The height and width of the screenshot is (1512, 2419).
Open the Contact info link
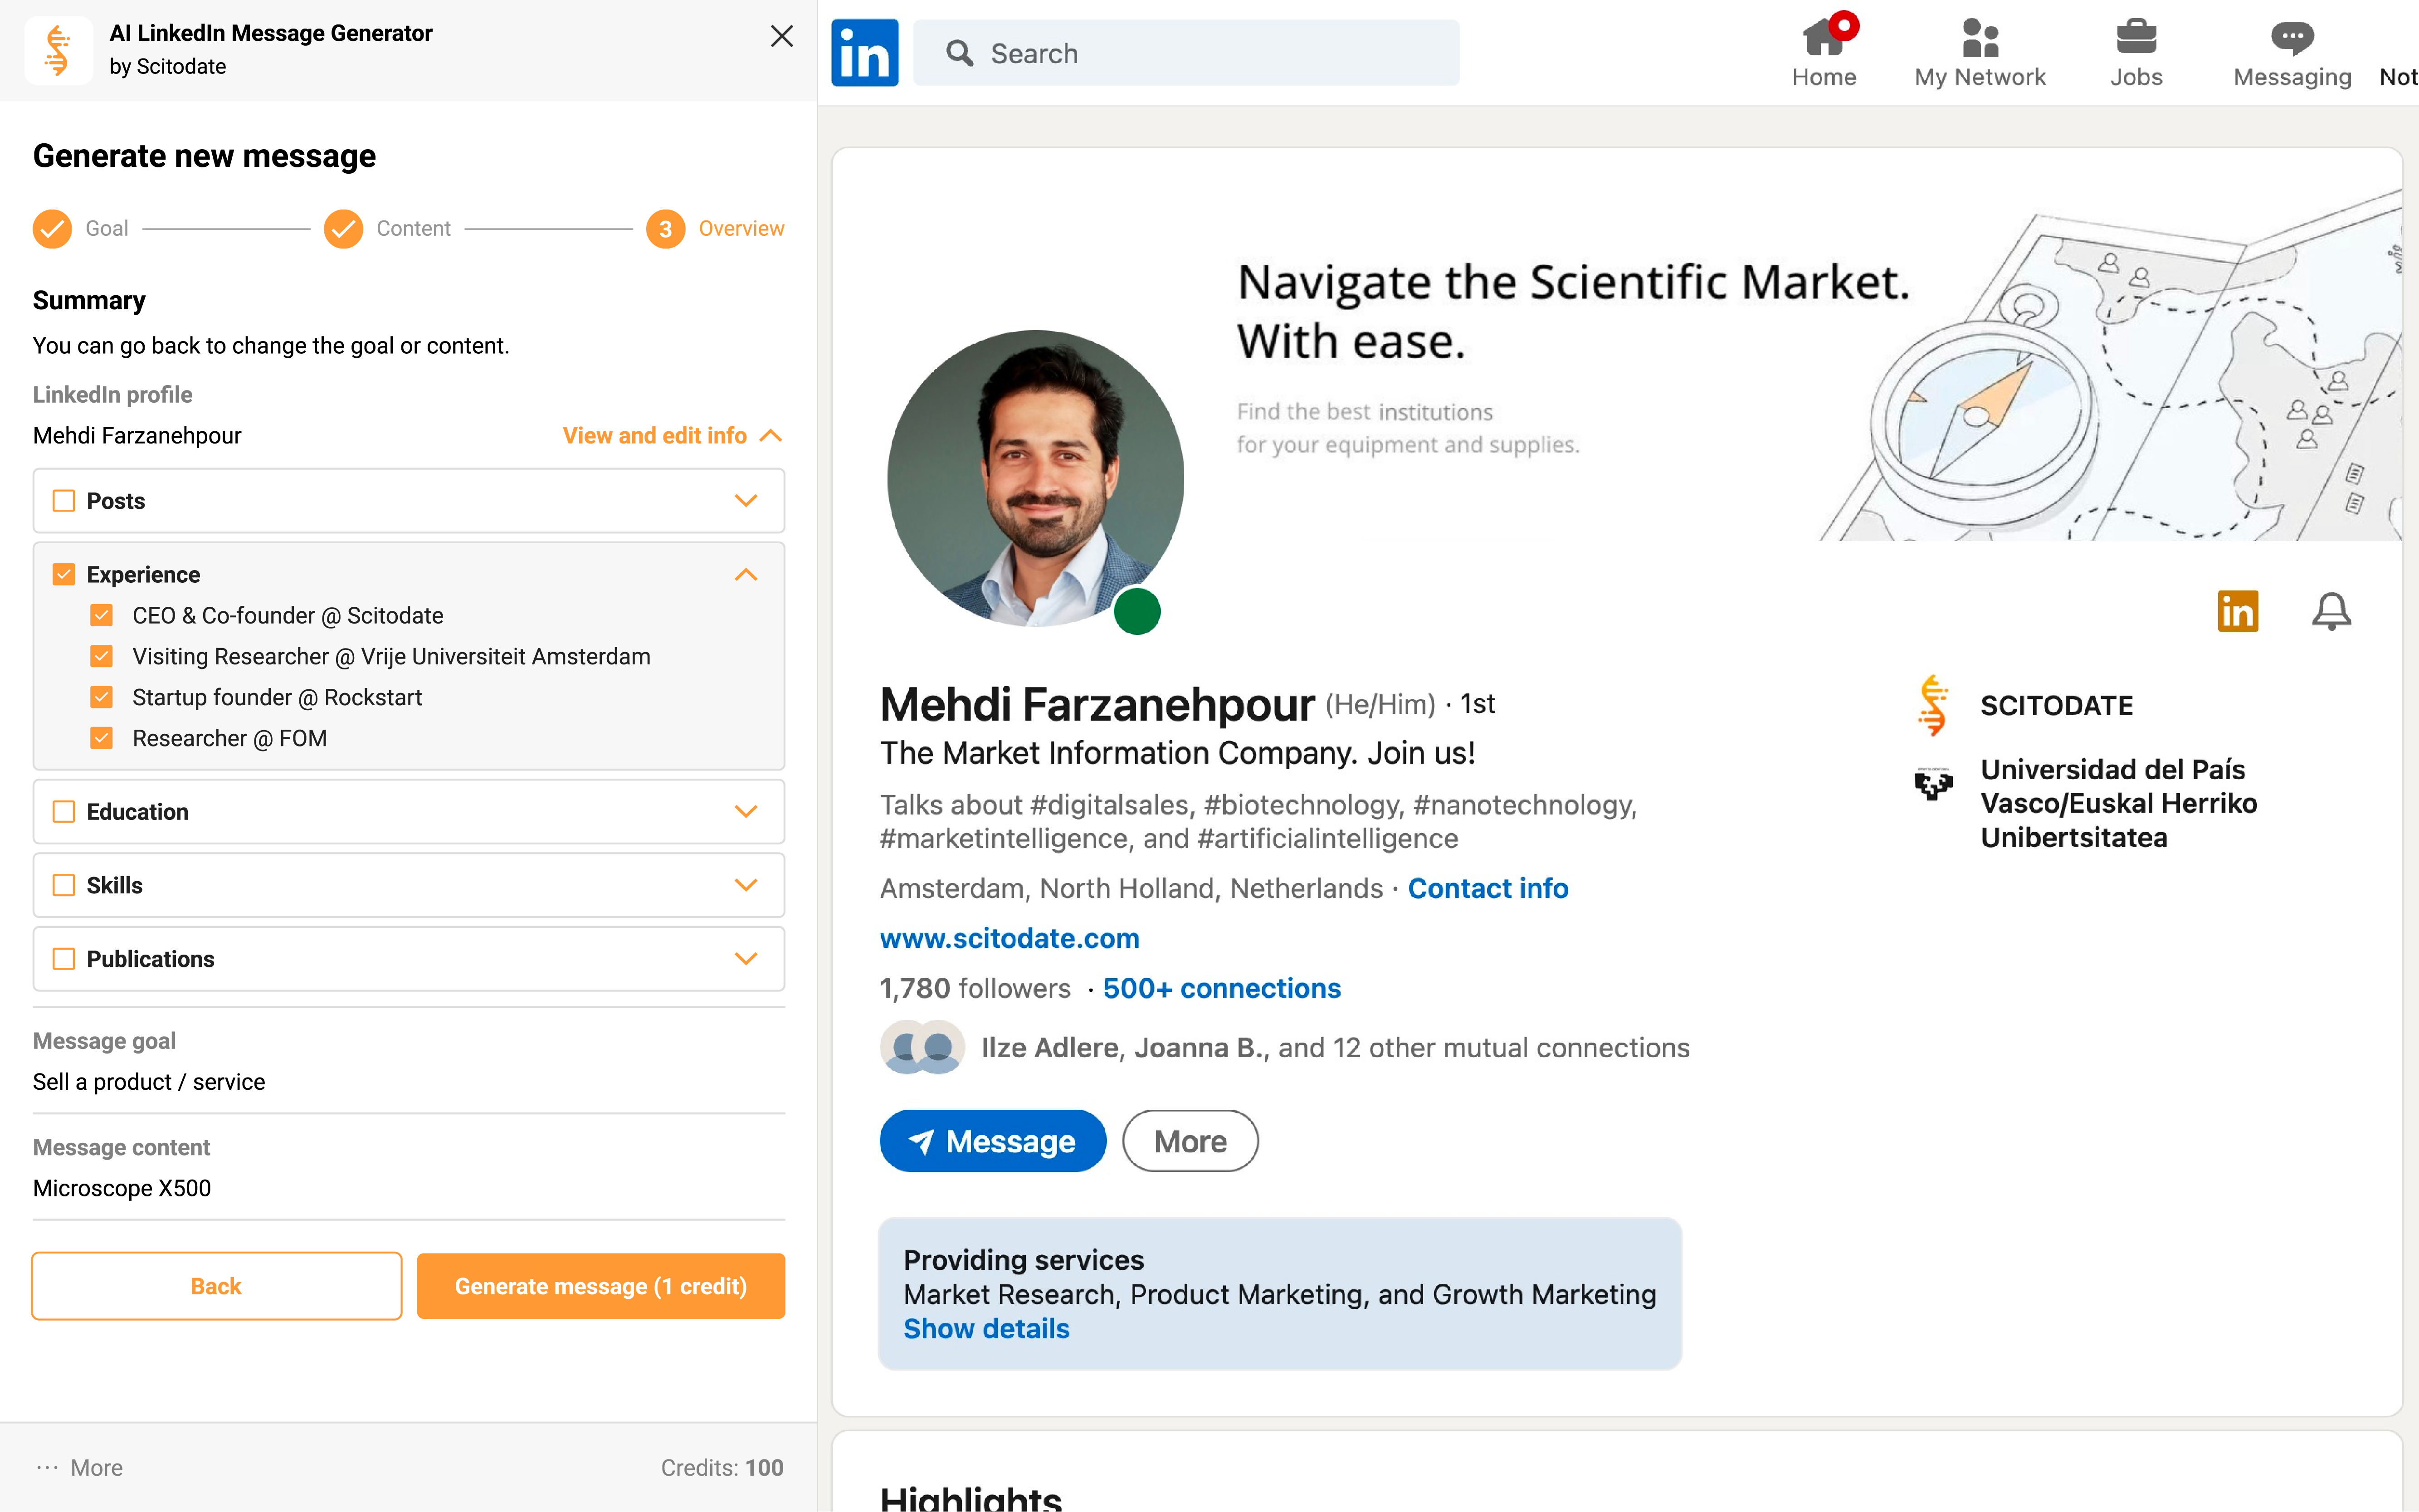[1487, 888]
